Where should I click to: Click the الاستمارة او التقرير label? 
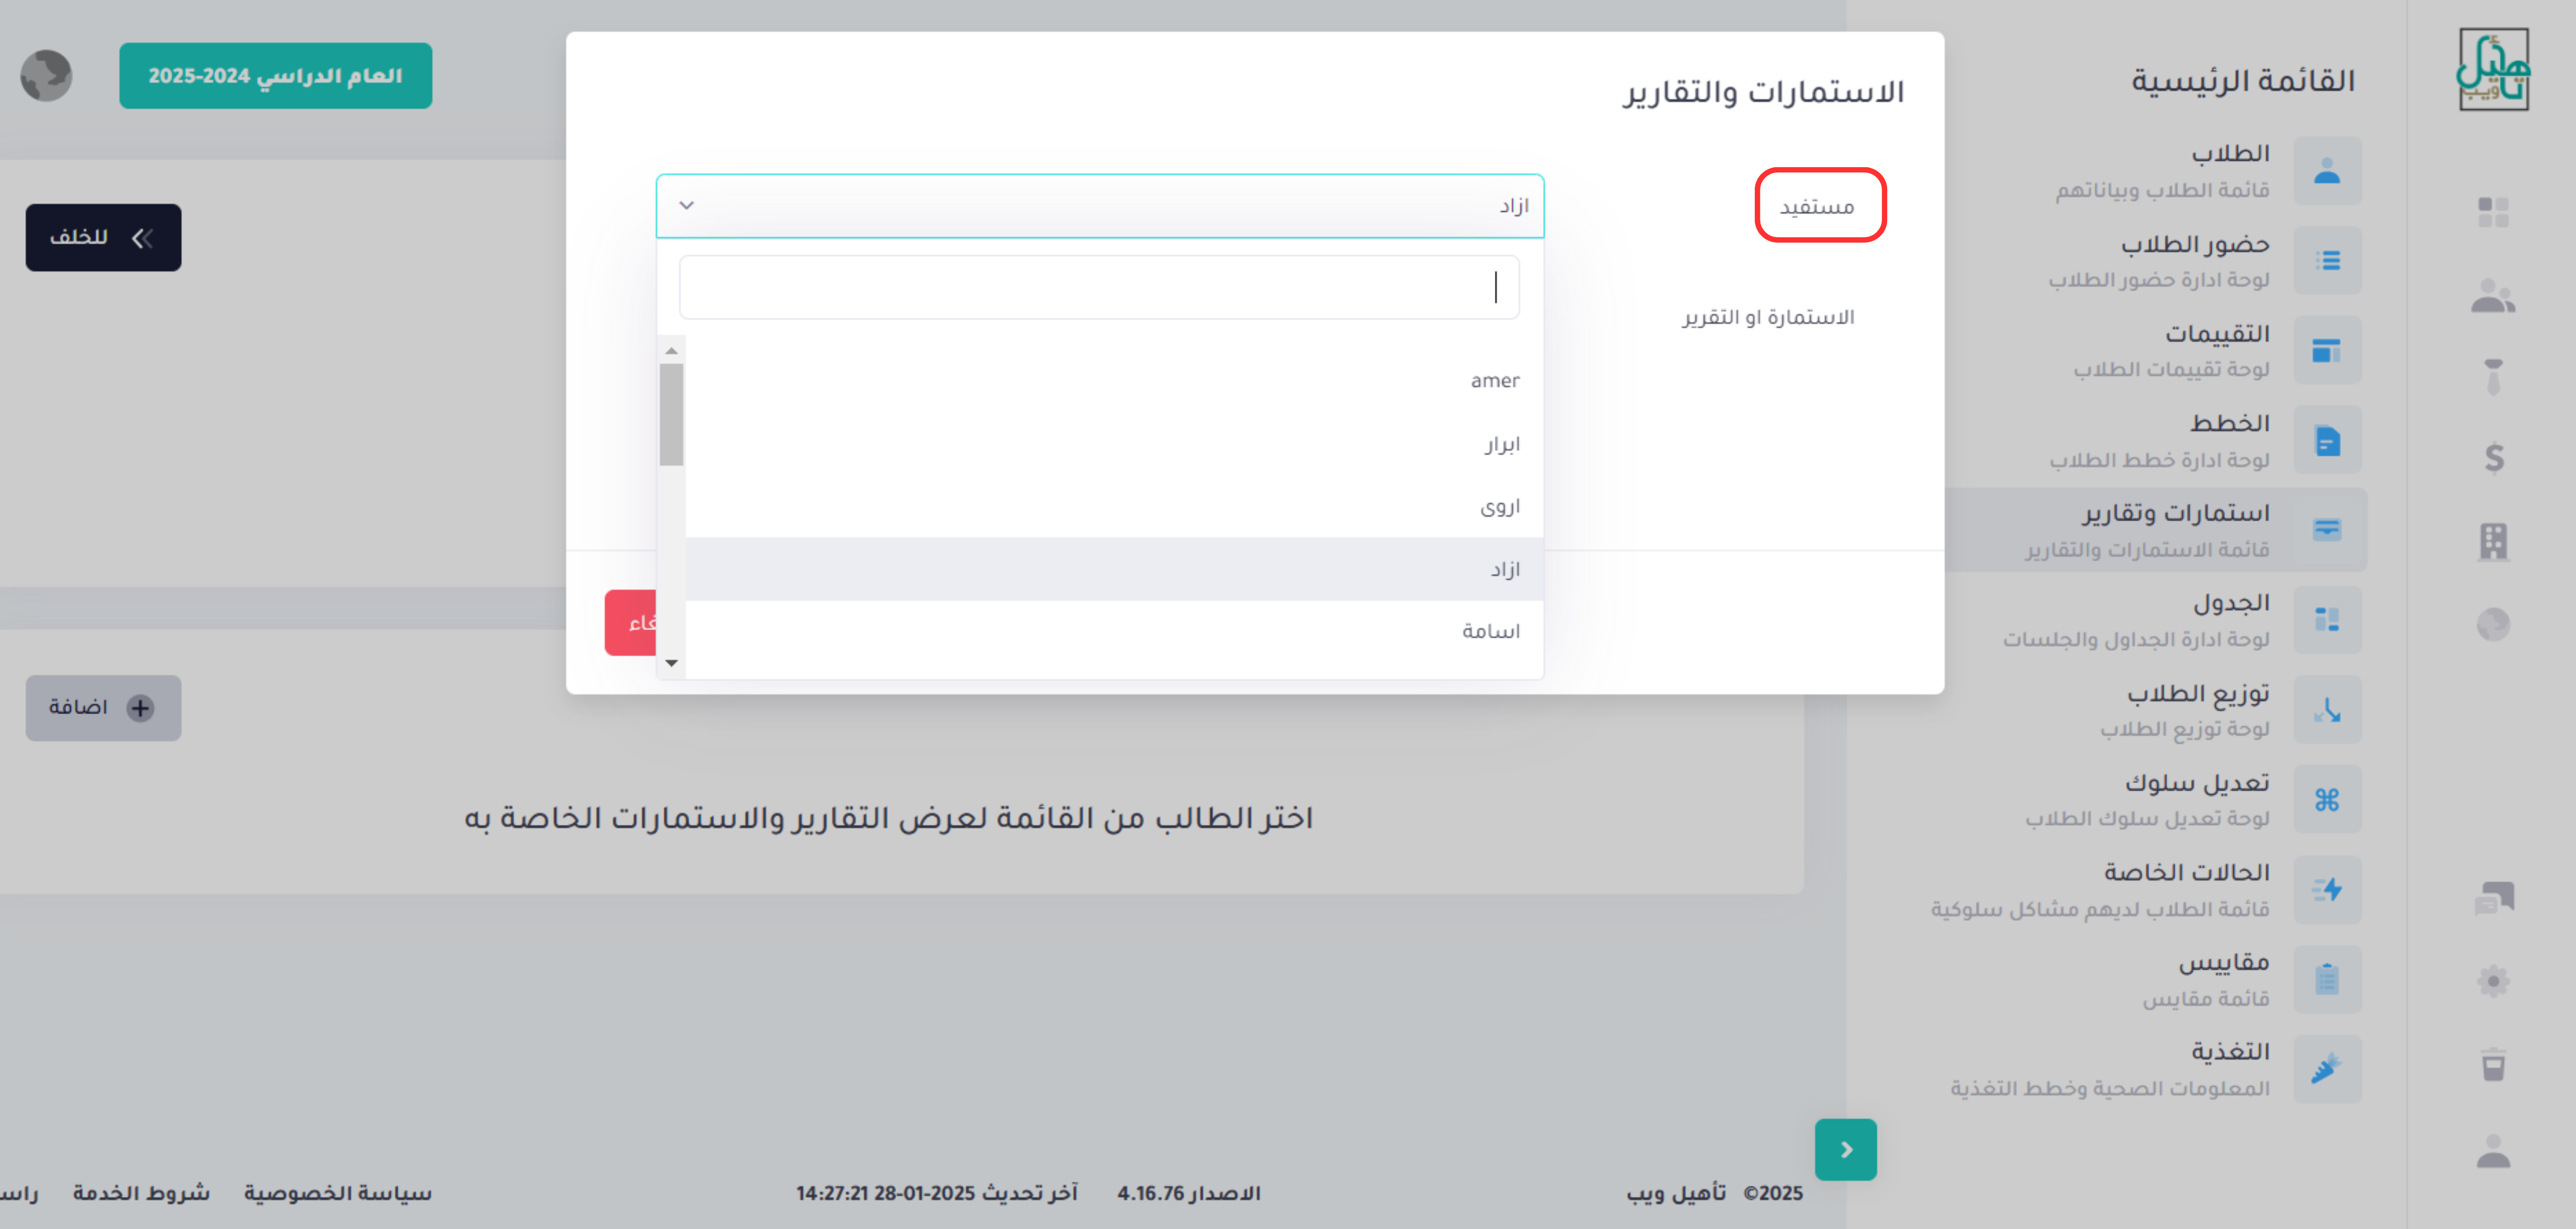1768,317
